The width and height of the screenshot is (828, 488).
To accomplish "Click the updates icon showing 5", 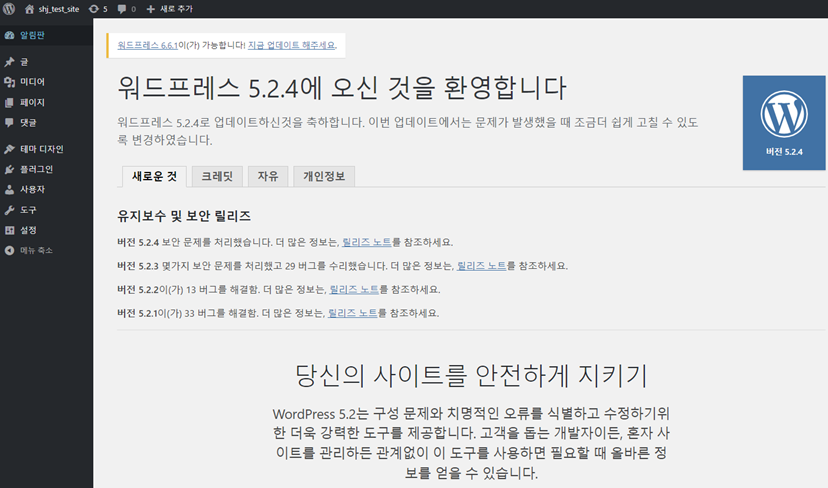I will 94,9.
